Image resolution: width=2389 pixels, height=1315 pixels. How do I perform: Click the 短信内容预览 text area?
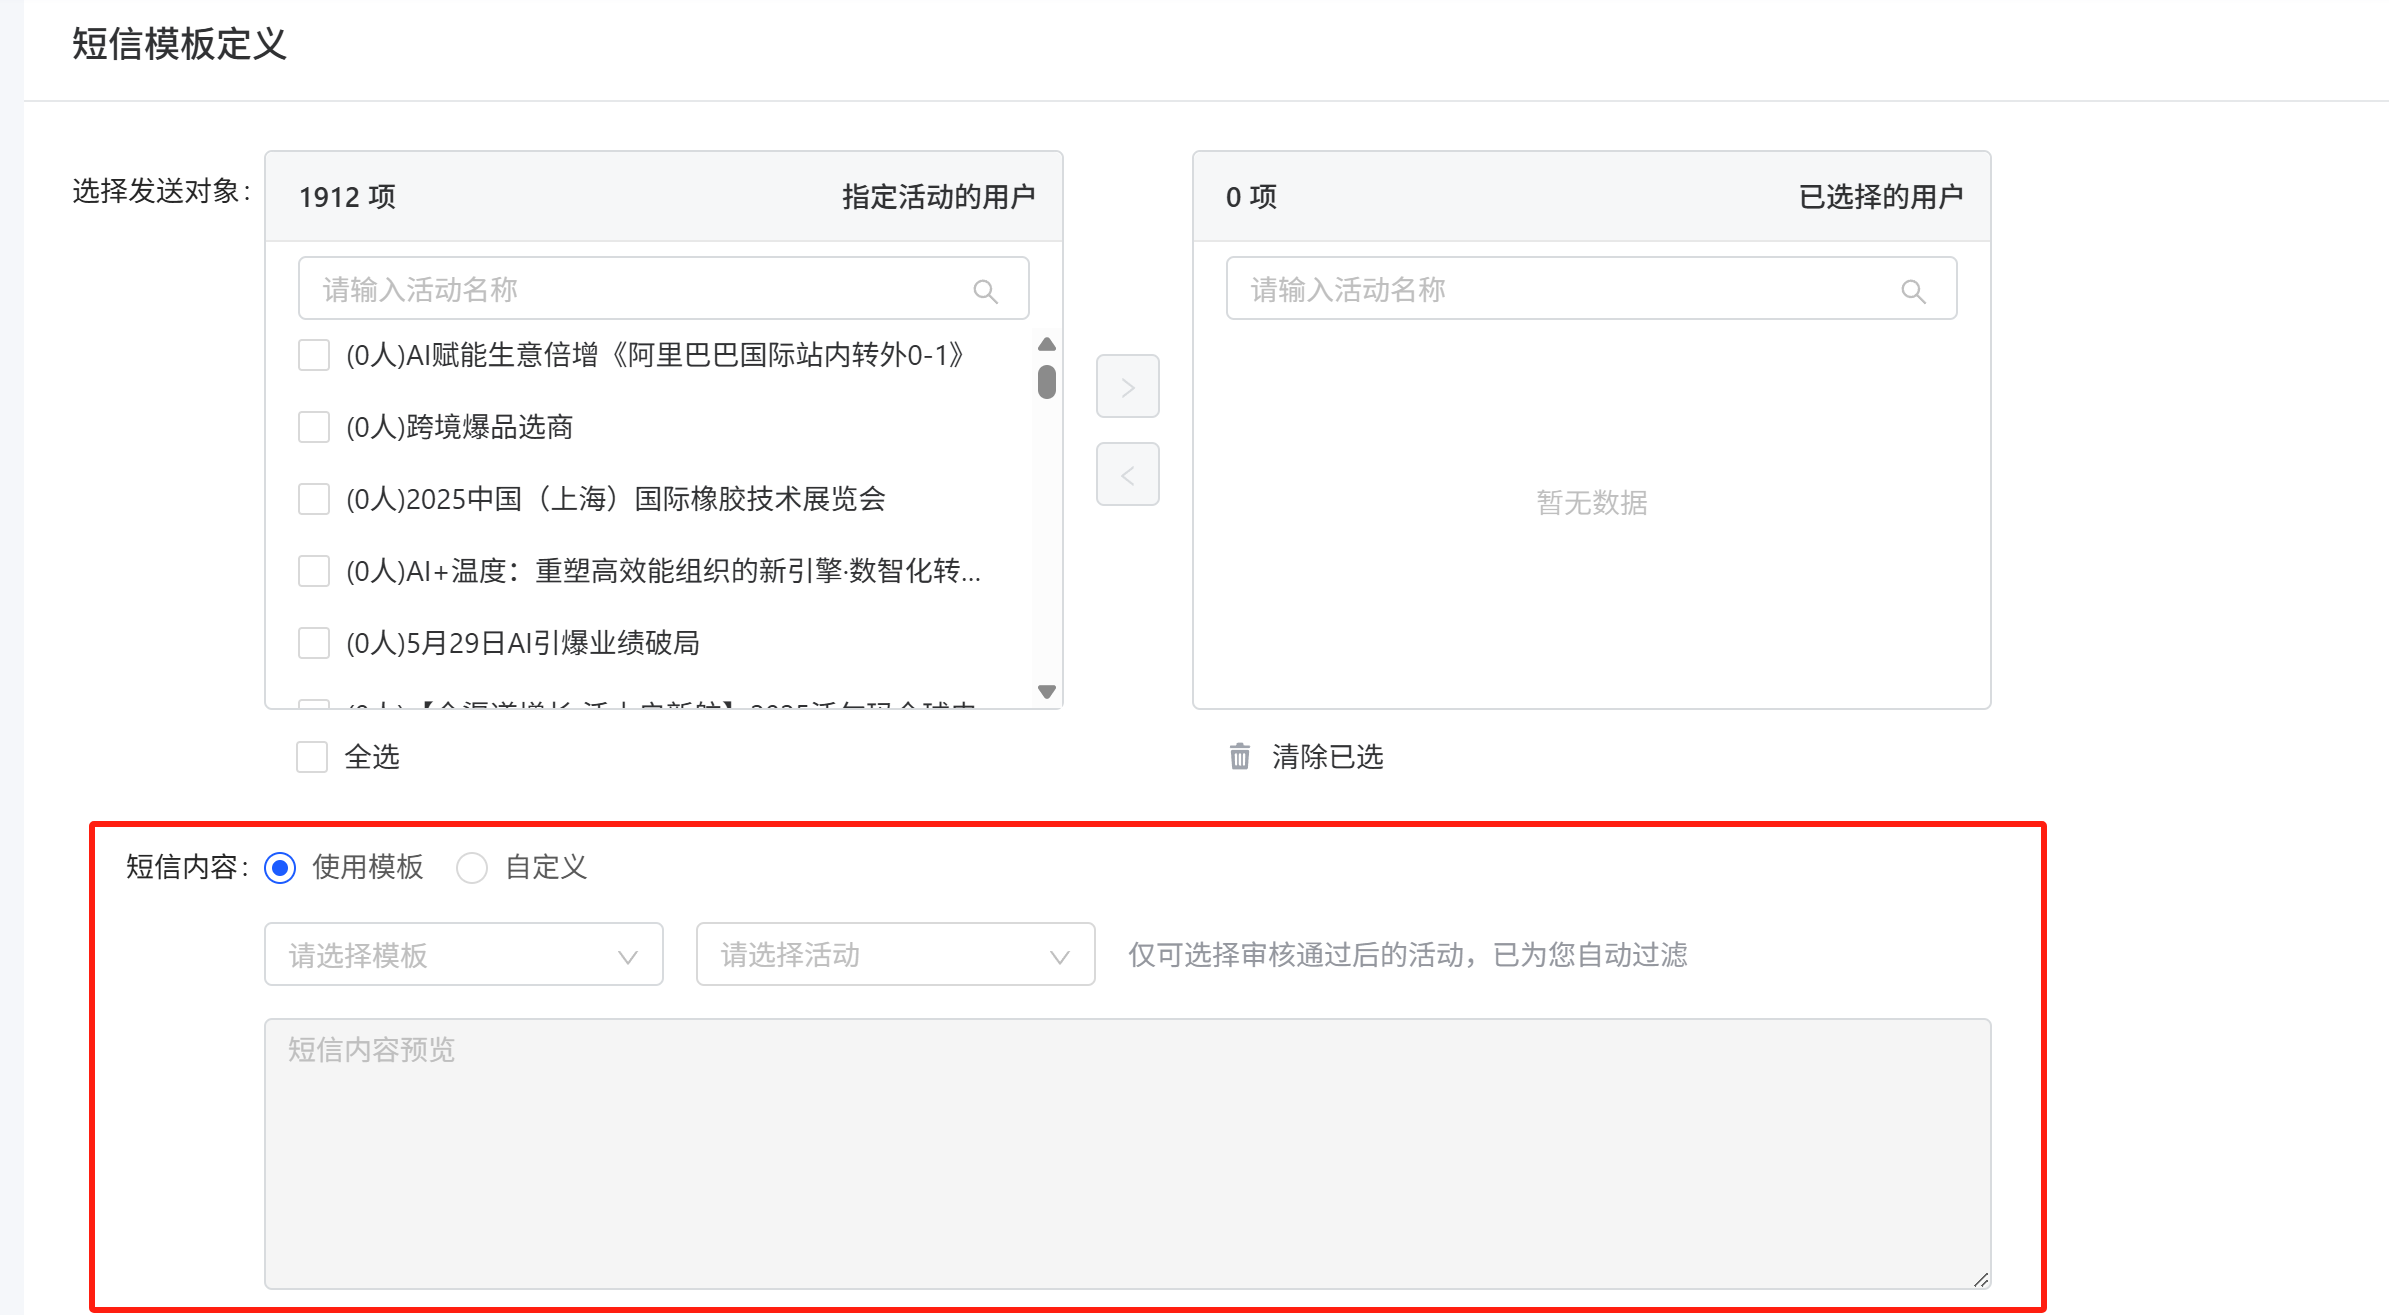click(x=1127, y=1153)
